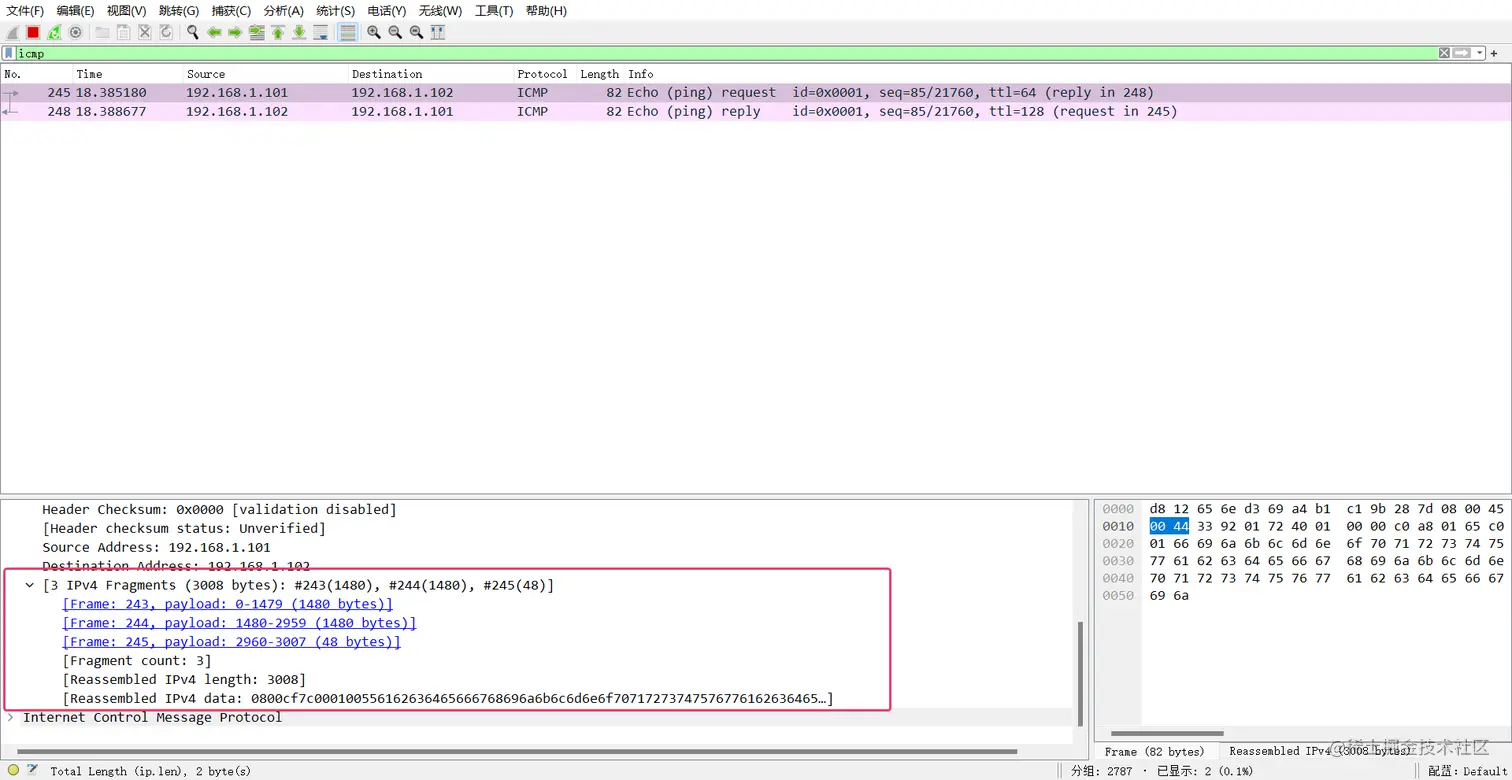Screen dimensions: 1512x780
Task: Open the 无线(W) menu
Action: (440, 11)
